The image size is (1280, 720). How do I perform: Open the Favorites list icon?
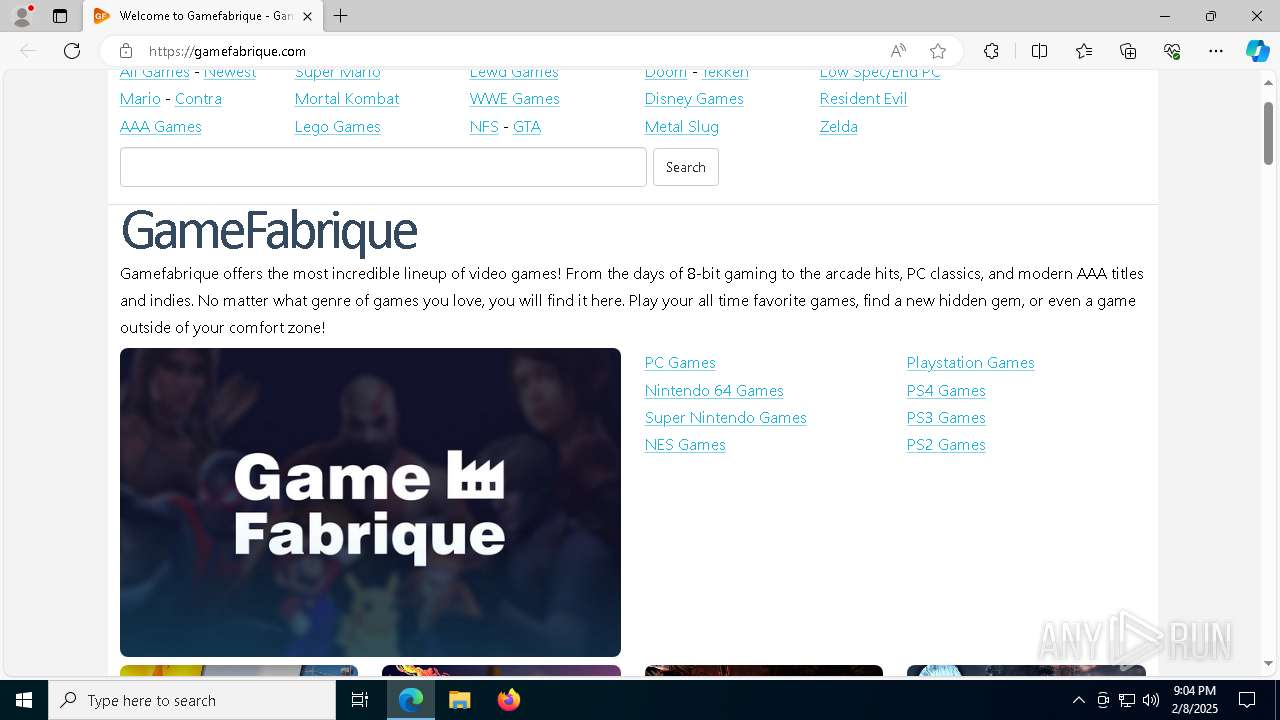pos(1084,51)
